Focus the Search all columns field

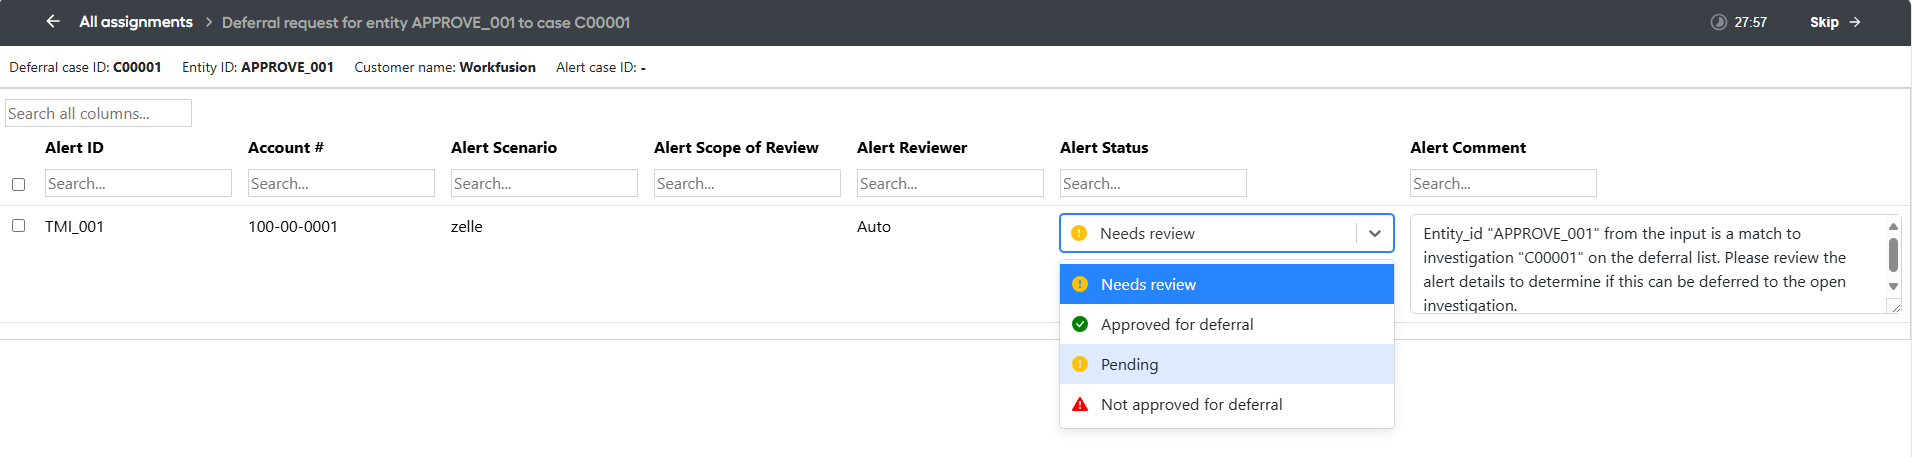pyautogui.click(x=98, y=113)
